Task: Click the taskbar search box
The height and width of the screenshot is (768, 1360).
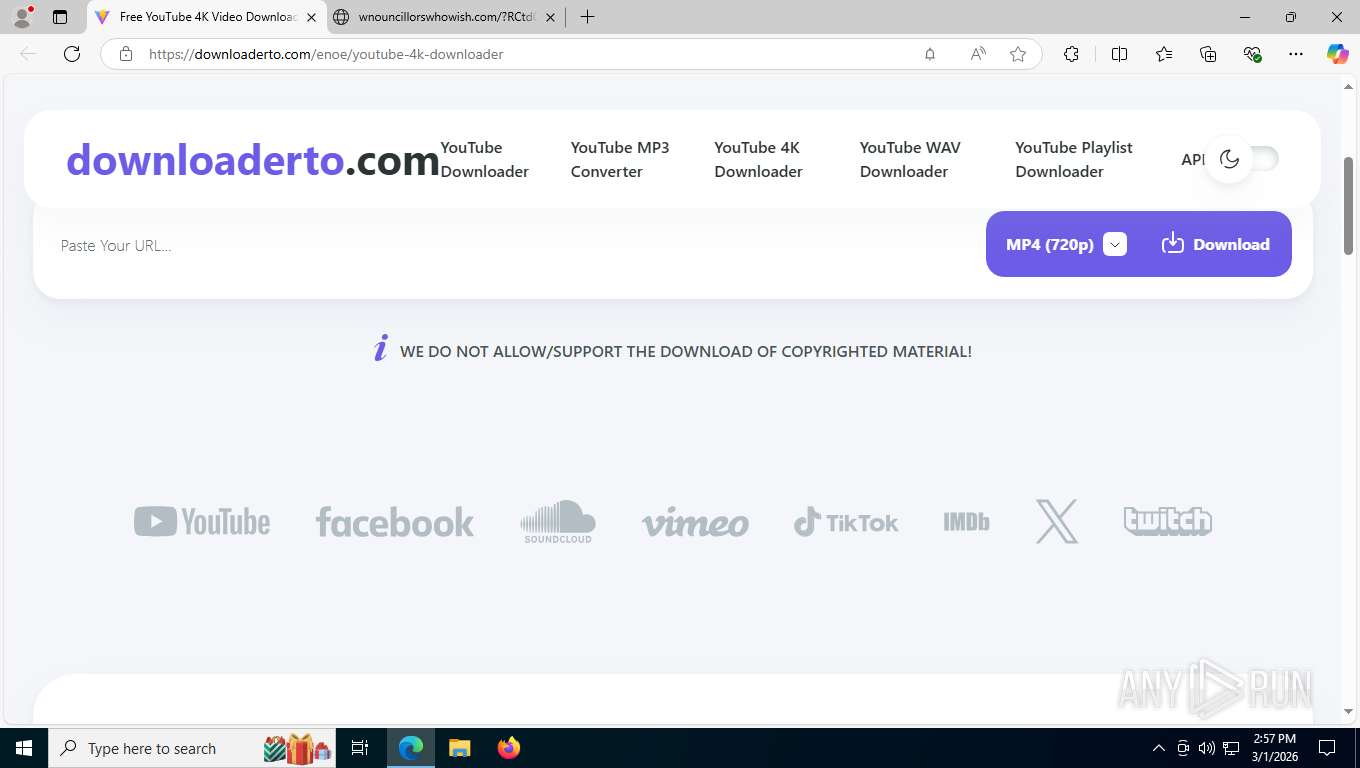Action: point(193,748)
